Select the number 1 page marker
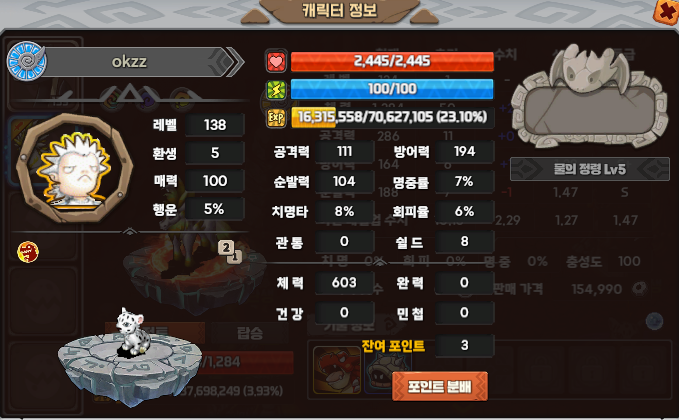The height and width of the screenshot is (420, 679). click(235, 256)
